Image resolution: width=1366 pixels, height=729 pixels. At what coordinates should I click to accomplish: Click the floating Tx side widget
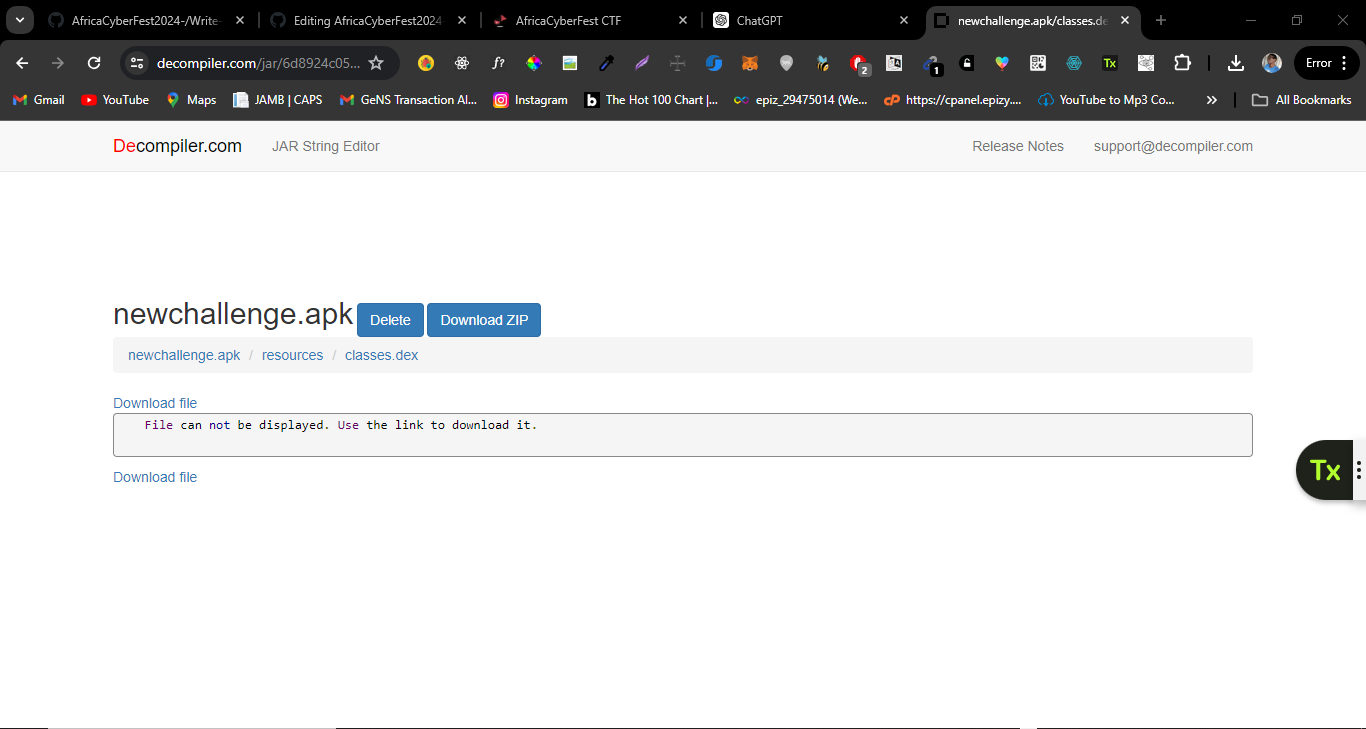coord(1325,470)
